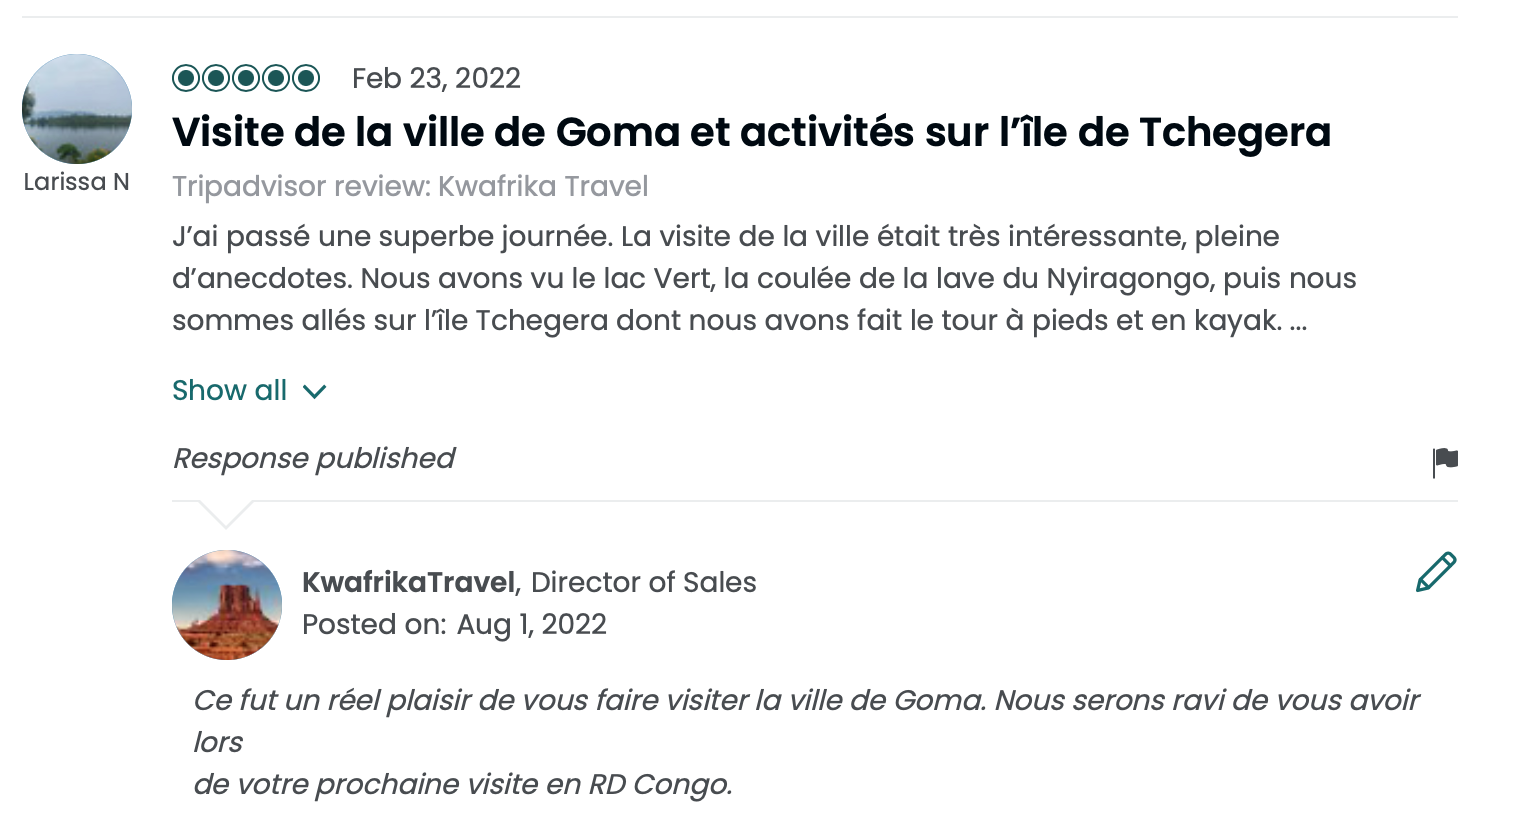Open the review titled Visite de la ville de Goma
This screenshot has height=834, width=1522.
pyautogui.click(x=751, y=132)
